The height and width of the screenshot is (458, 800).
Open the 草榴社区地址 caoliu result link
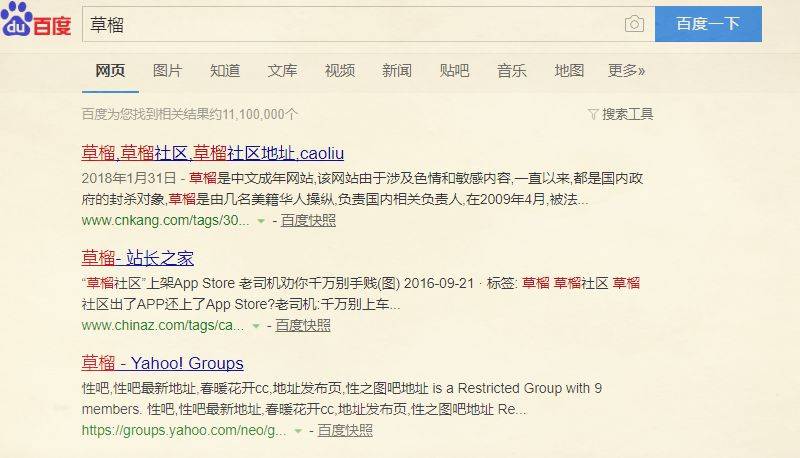click(x=213, y=153)
